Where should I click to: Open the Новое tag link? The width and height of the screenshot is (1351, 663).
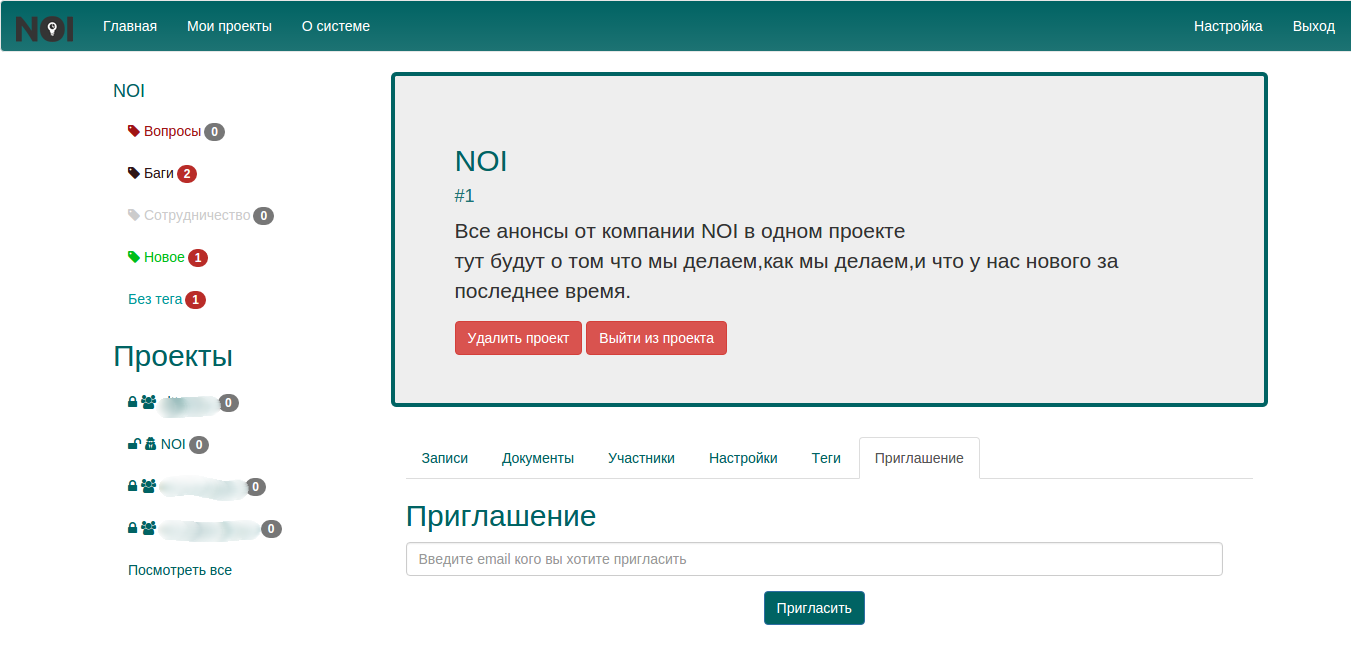click(164, 257)
